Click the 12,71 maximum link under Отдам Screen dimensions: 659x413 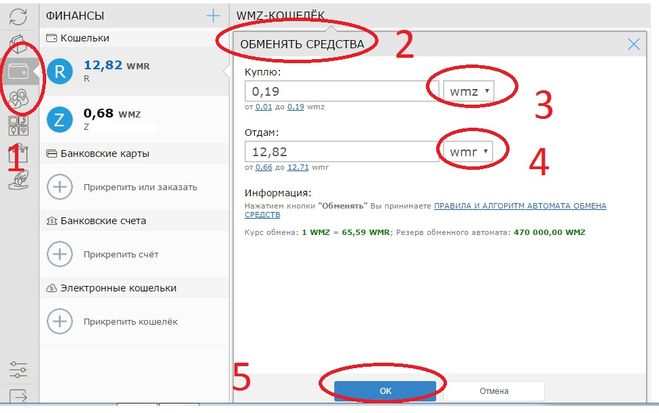pos(297,169)
